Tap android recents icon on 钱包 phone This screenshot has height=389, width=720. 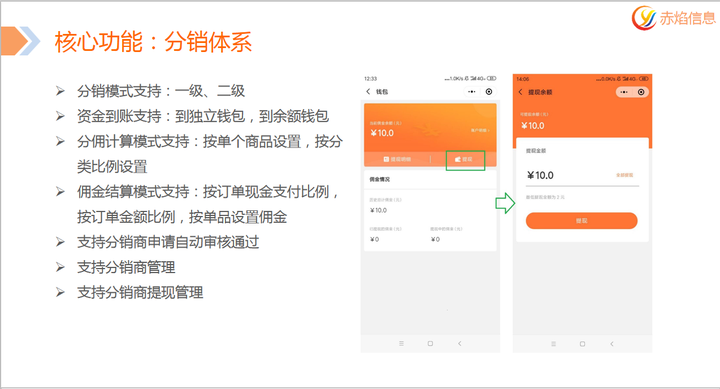(401, 343)
